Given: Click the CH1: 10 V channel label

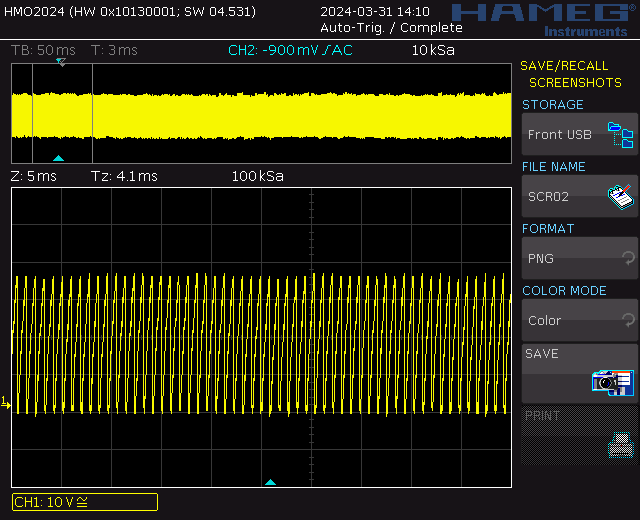Looking at the screenshot, I should point(85,502).
